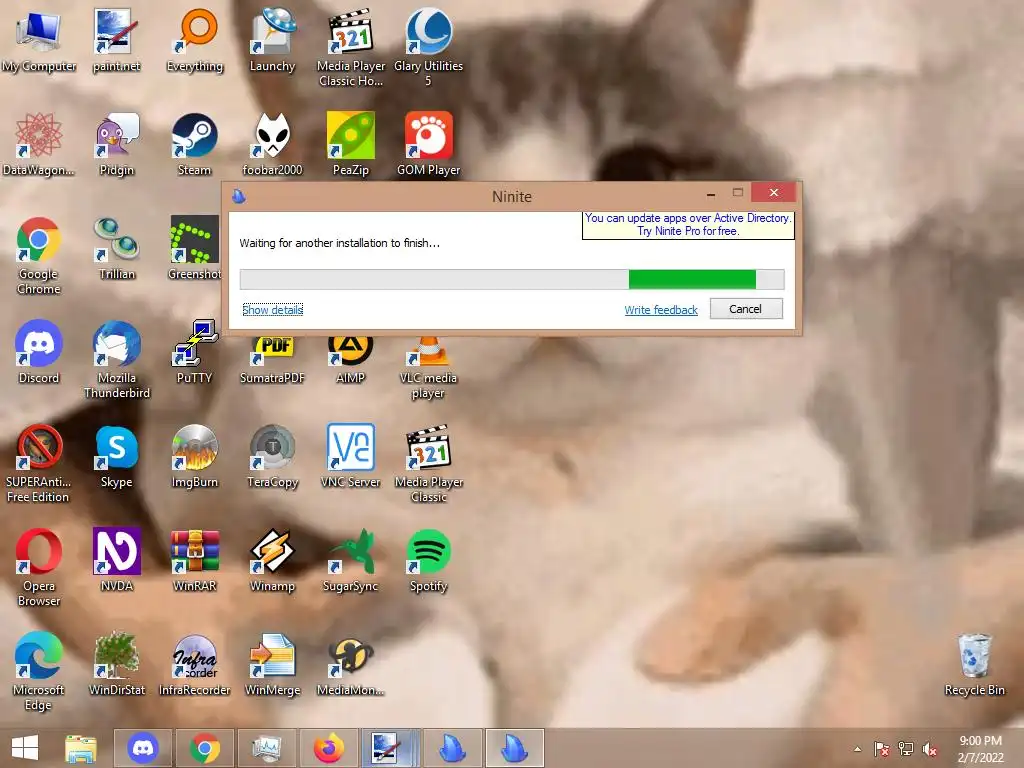Select the Everything search shortcut
This screenshot has width=1024, height=768.
click(x=195, y=39)
